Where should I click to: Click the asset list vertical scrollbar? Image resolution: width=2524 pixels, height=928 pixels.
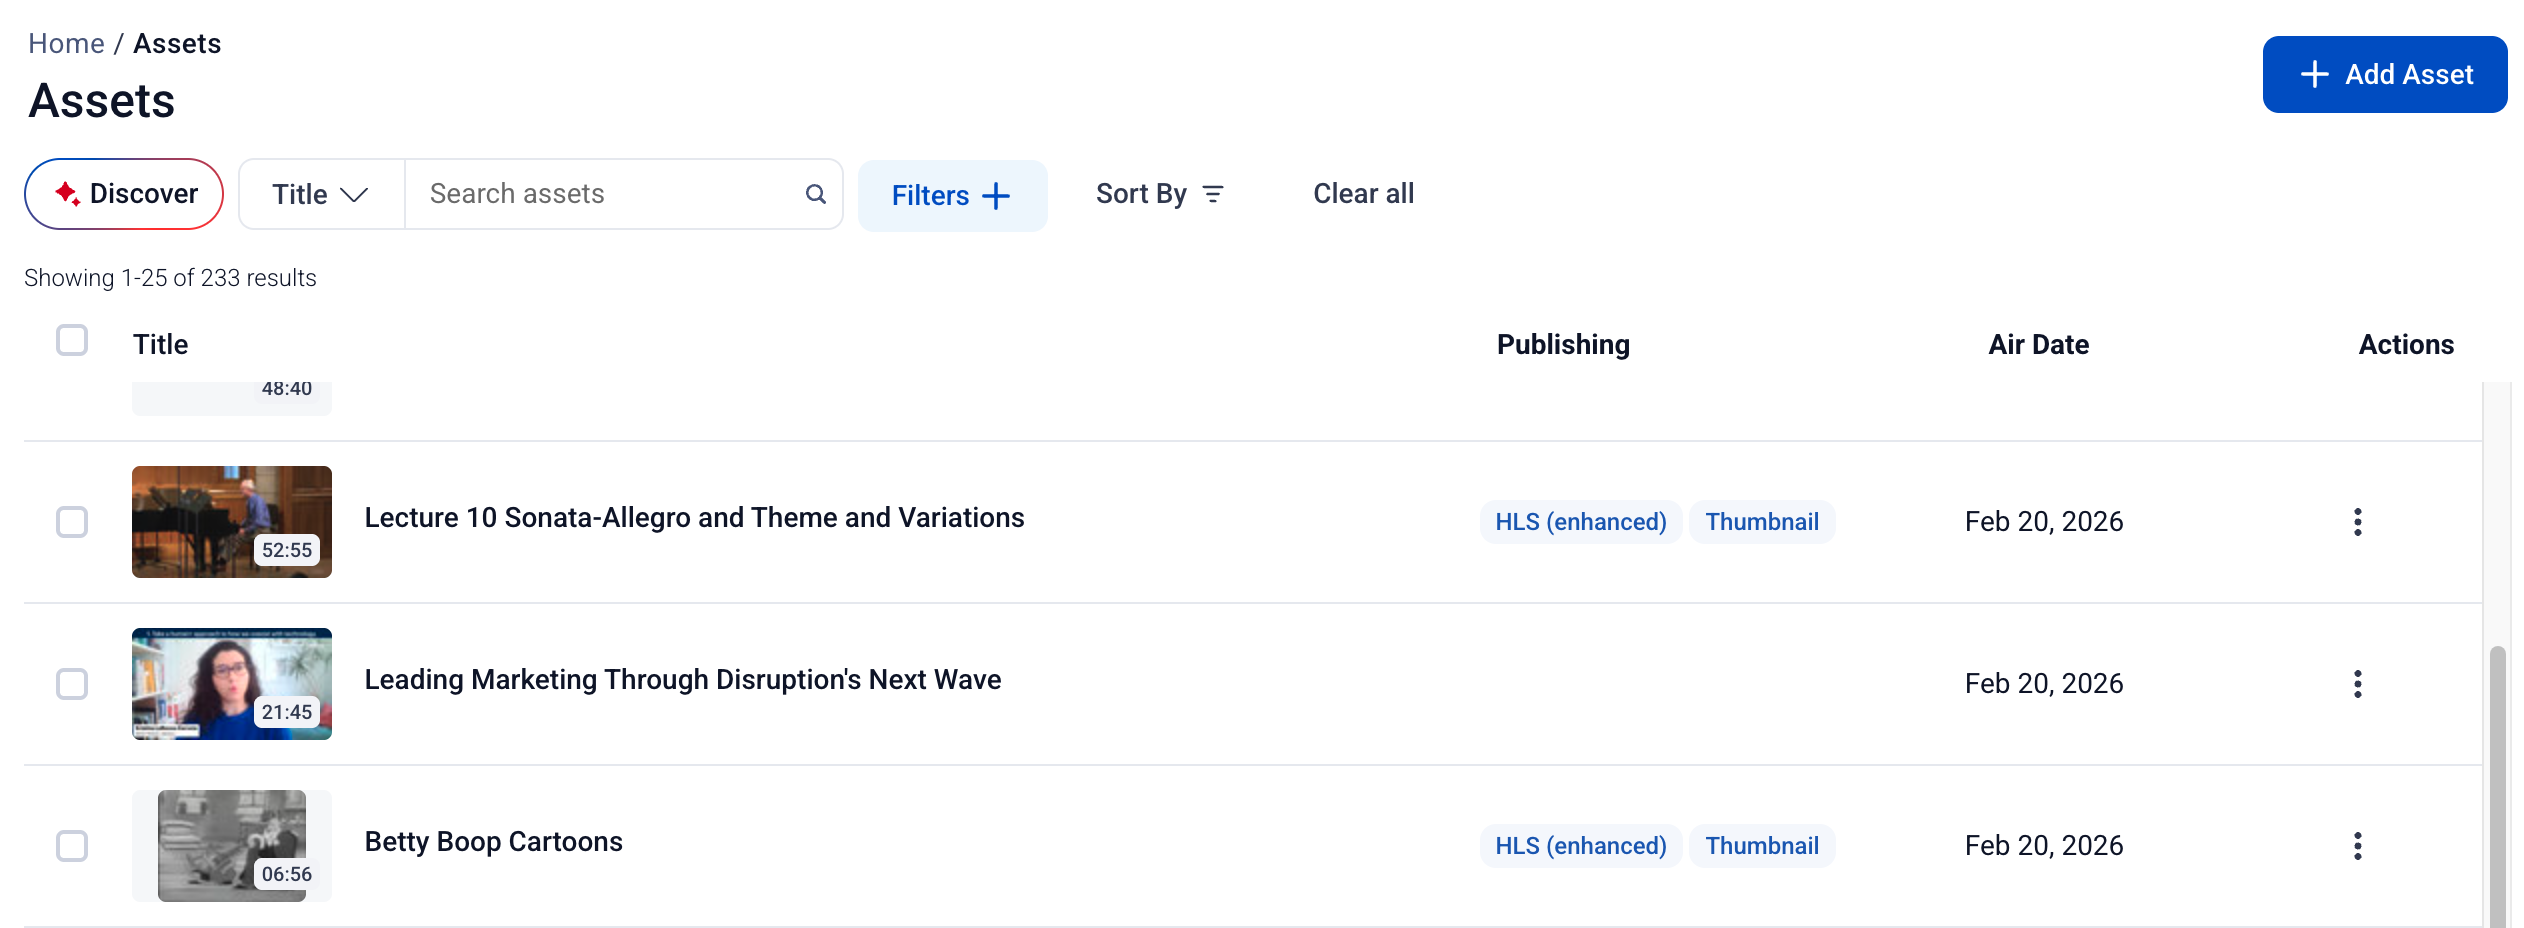point(2497,786)
